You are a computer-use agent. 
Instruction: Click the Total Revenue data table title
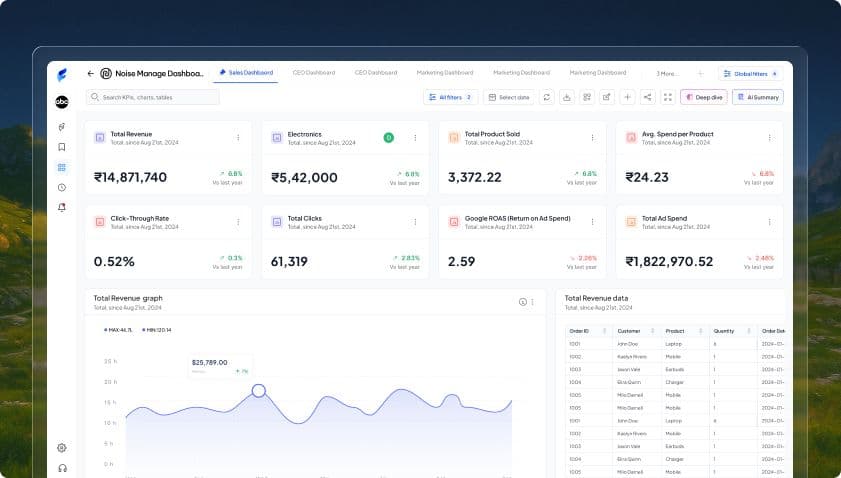click(x=596, y=298)
